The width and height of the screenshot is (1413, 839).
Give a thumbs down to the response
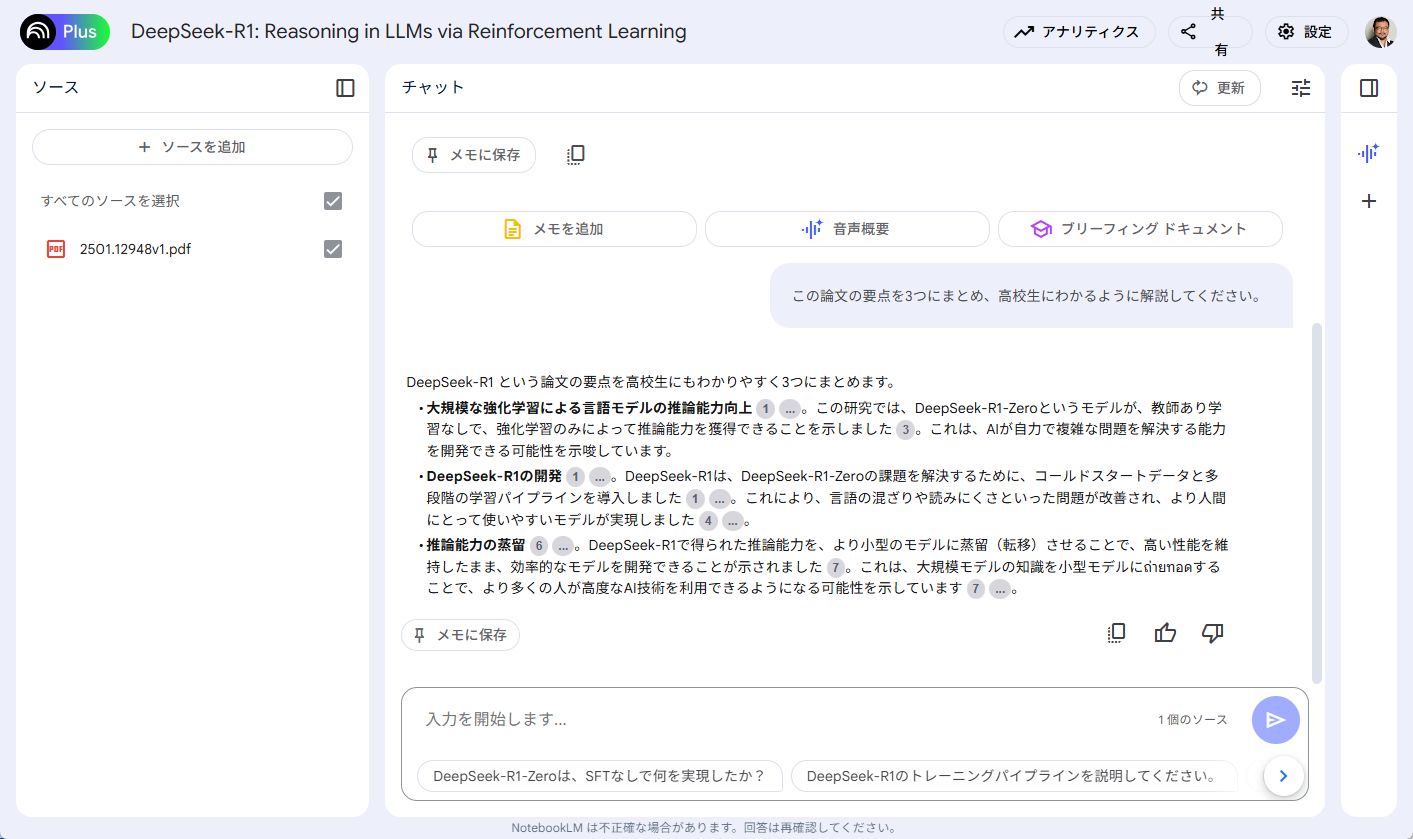click(1212, 632)
